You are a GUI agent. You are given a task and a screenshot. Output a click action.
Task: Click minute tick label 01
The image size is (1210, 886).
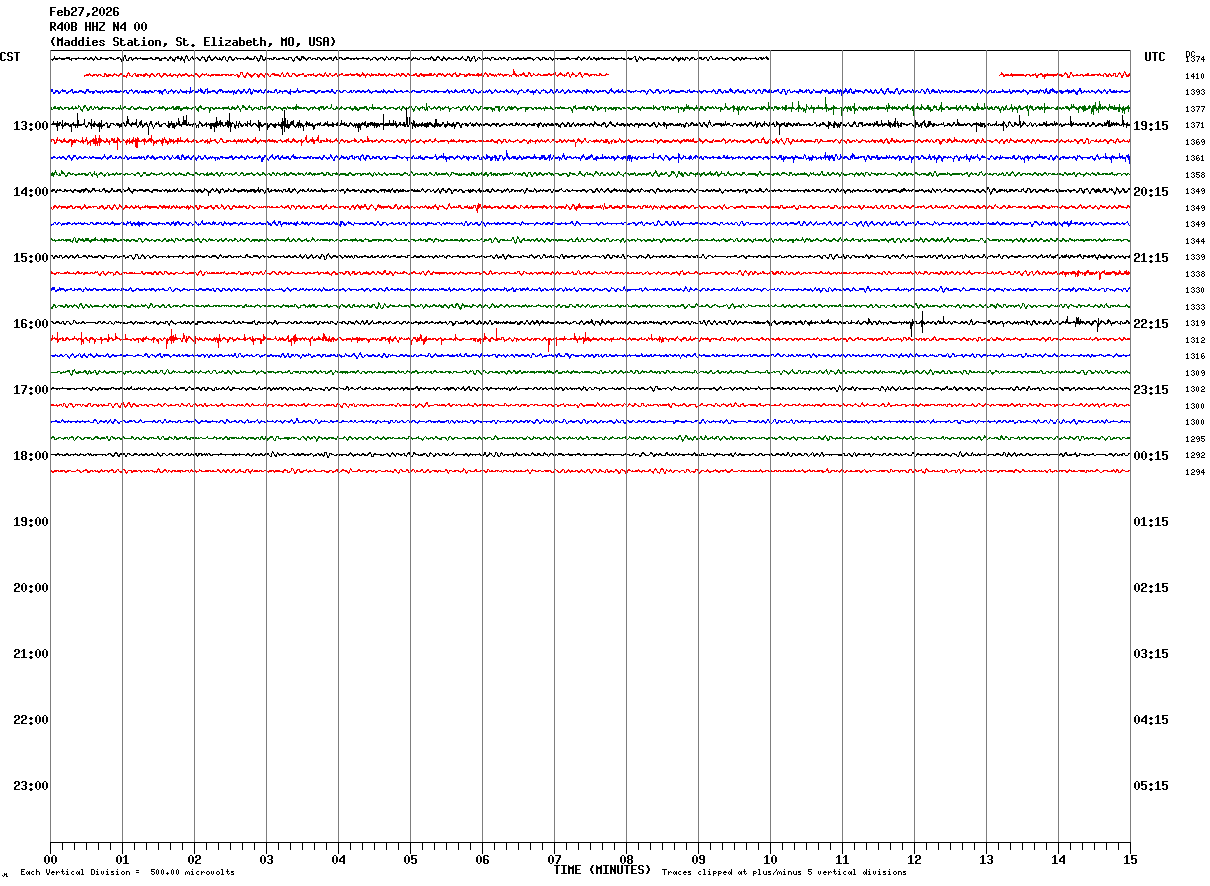point(122,859)
